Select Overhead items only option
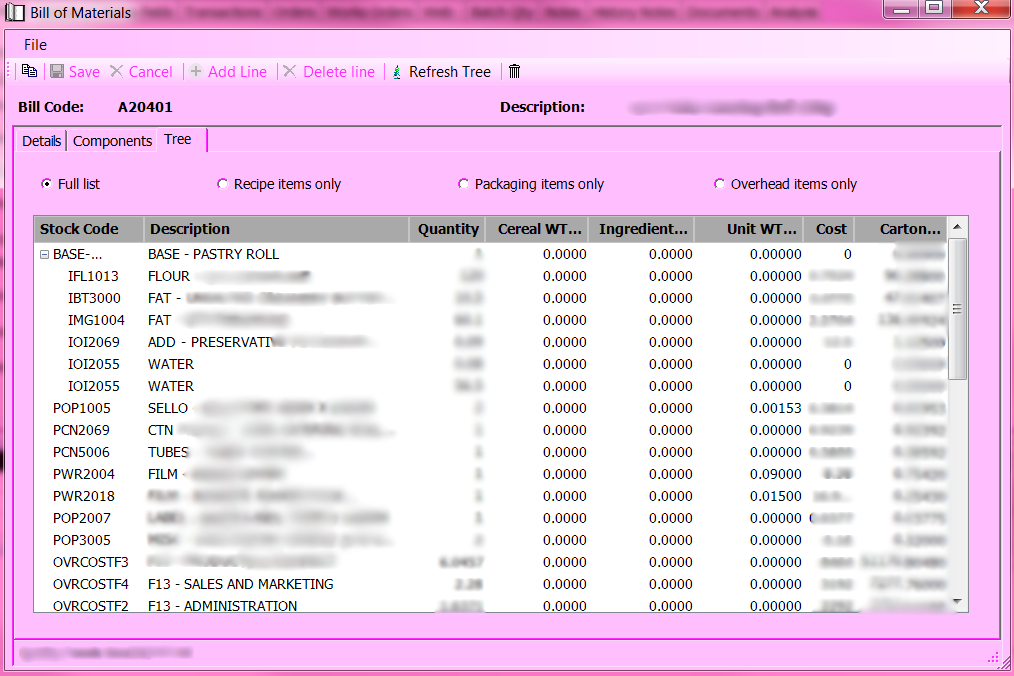This screenshot has height=676, width=1014. 719,184
